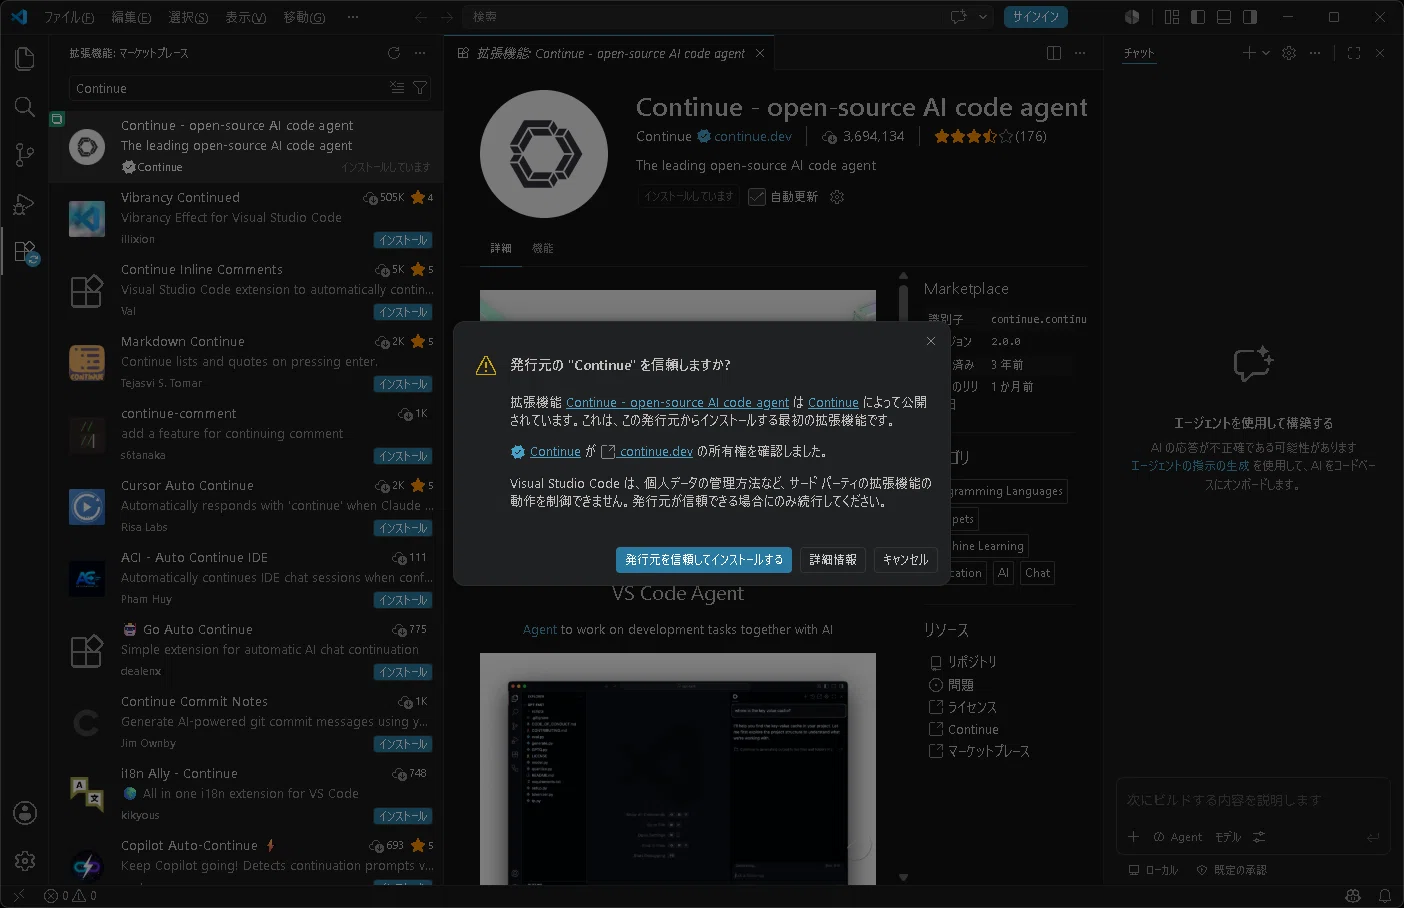Toggle the secondary side bar

tap(1250, 17)
